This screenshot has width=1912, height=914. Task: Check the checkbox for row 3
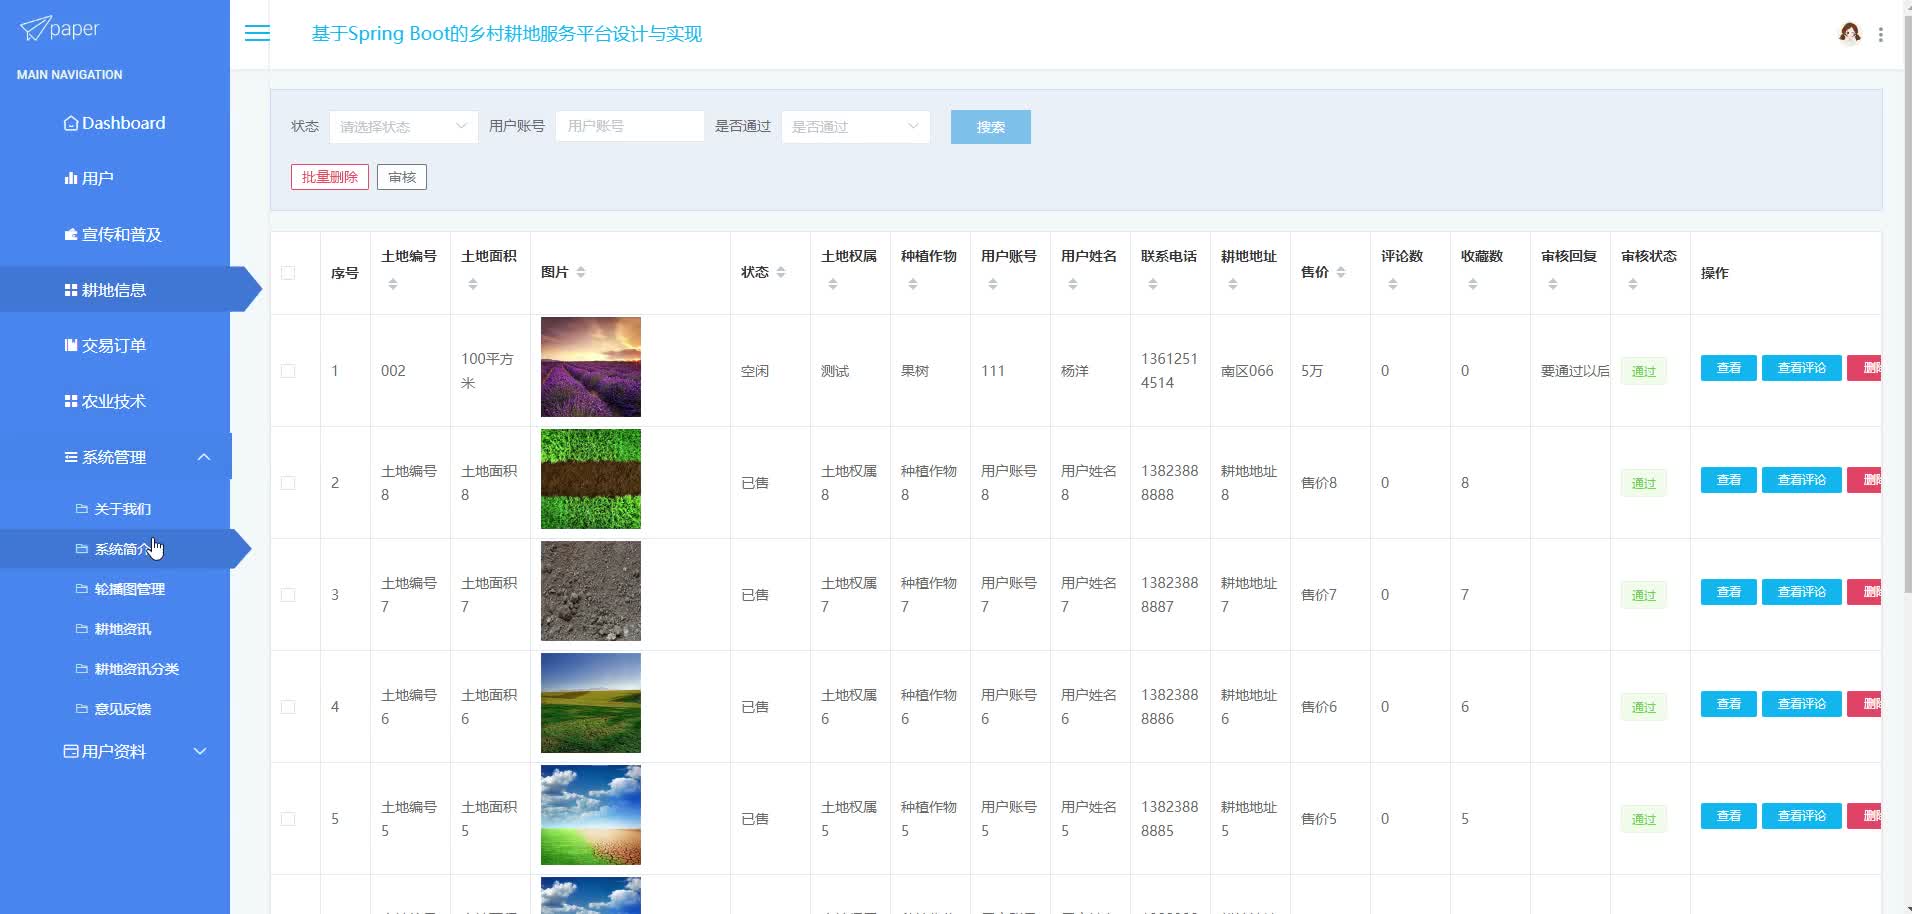[288, 595]
